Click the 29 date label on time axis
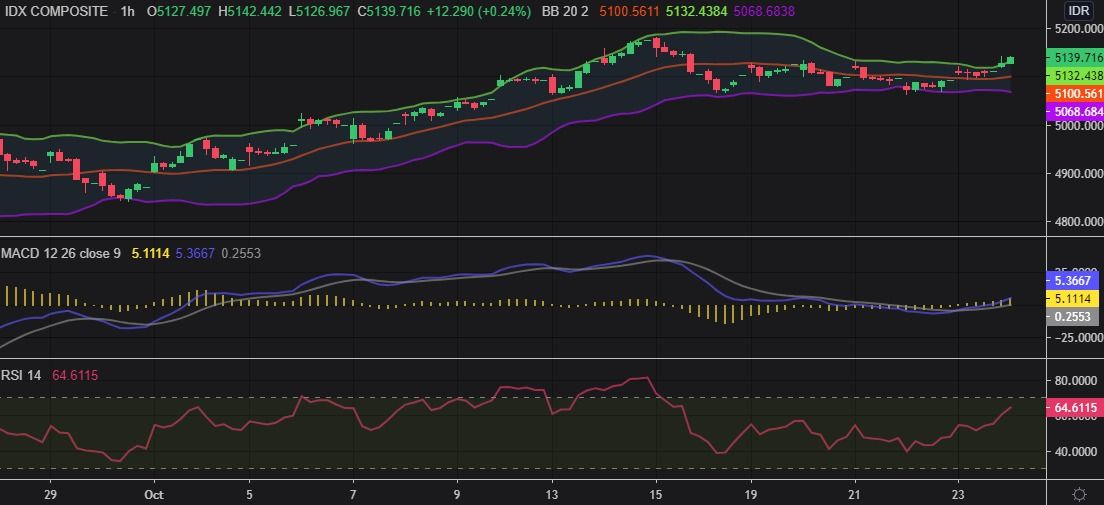The height and width of the screenshot is (505, 1104). pos(49,494)
